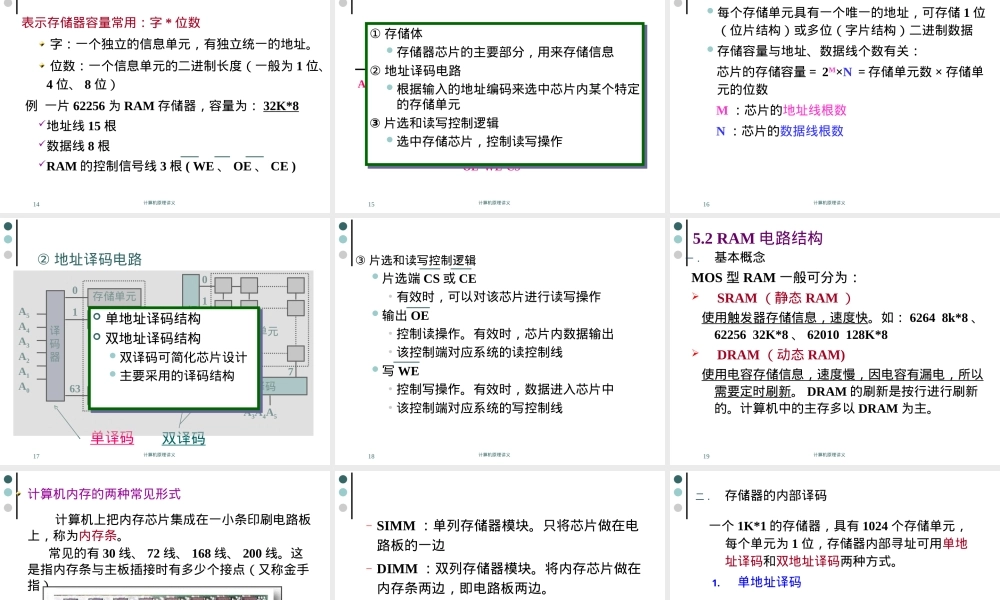Click 使用触发器存储信息，速度快 line
The height and width of the screenshot is (600, 1000).
[784, 318]
